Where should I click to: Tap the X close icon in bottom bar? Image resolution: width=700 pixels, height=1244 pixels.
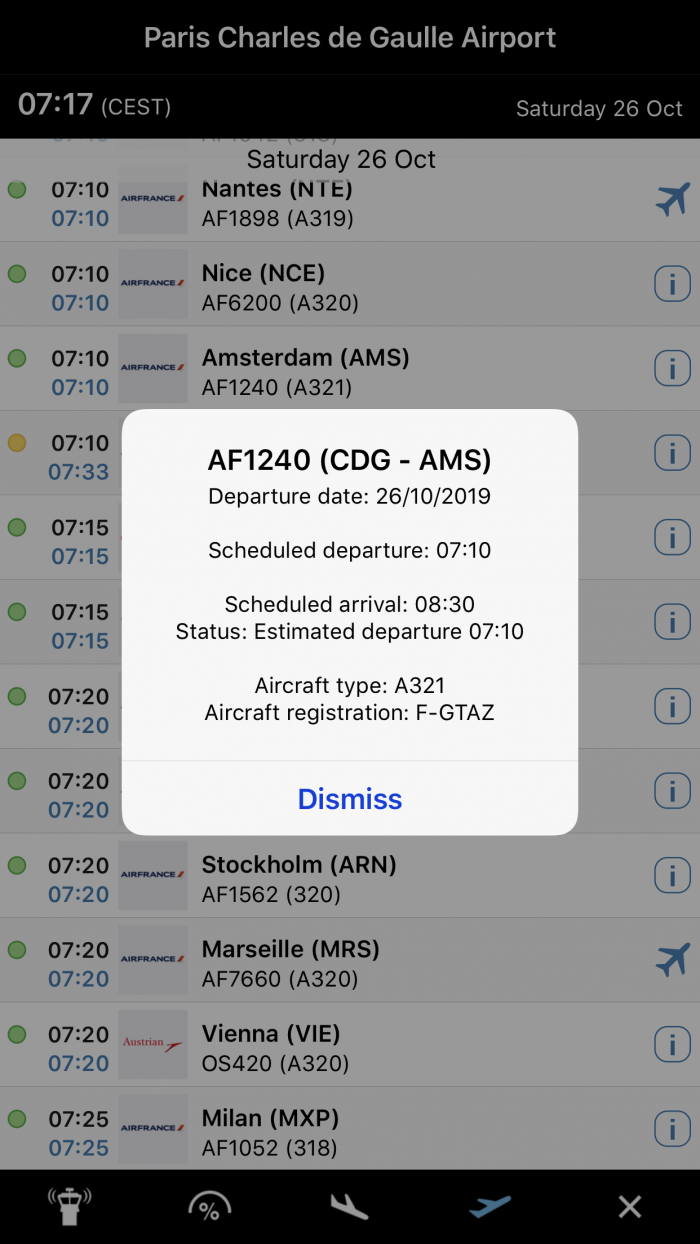coord(630,1207)
